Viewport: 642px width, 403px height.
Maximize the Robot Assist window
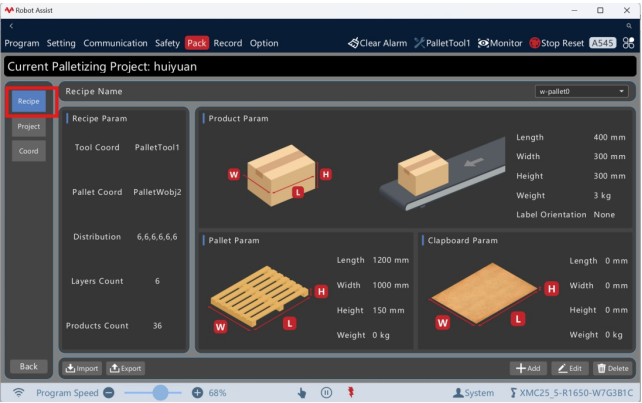click(x=600, y=10)
